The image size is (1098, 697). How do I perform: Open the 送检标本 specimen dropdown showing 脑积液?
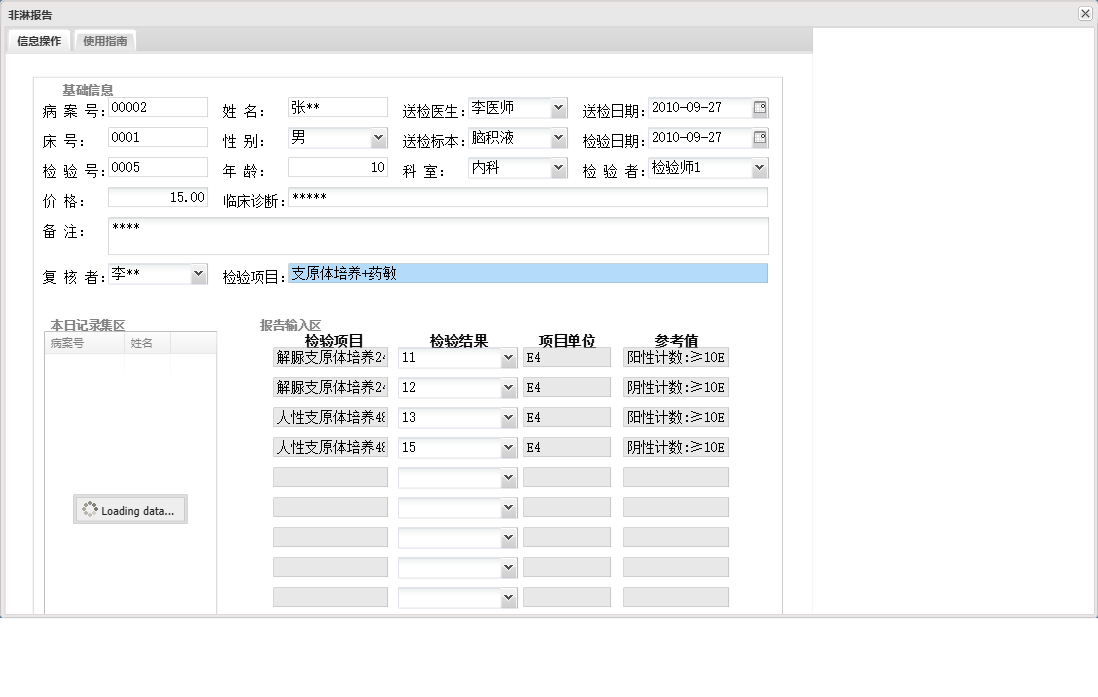tap(561, 137)
